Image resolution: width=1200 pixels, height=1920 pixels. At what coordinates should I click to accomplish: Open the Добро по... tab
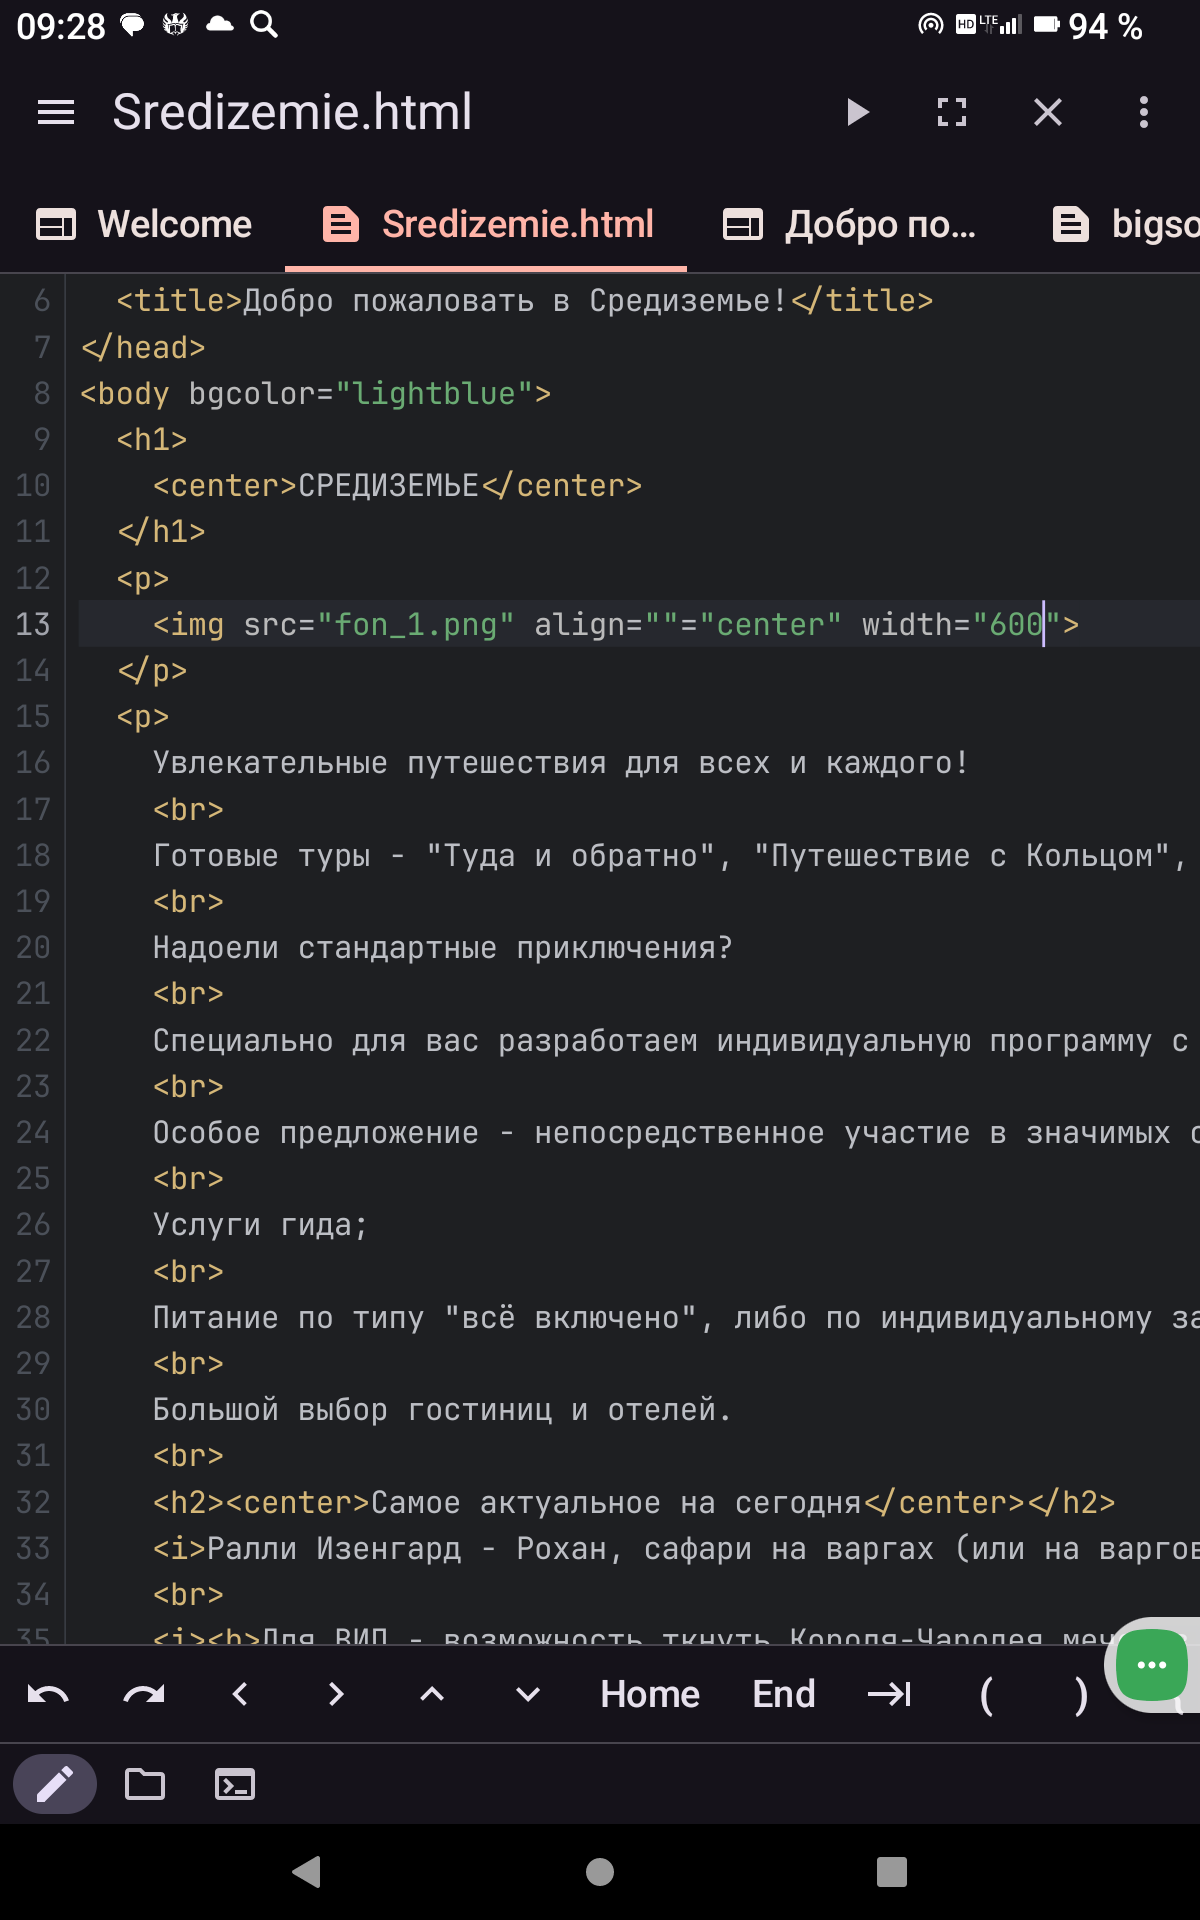(x=850, y=224)
